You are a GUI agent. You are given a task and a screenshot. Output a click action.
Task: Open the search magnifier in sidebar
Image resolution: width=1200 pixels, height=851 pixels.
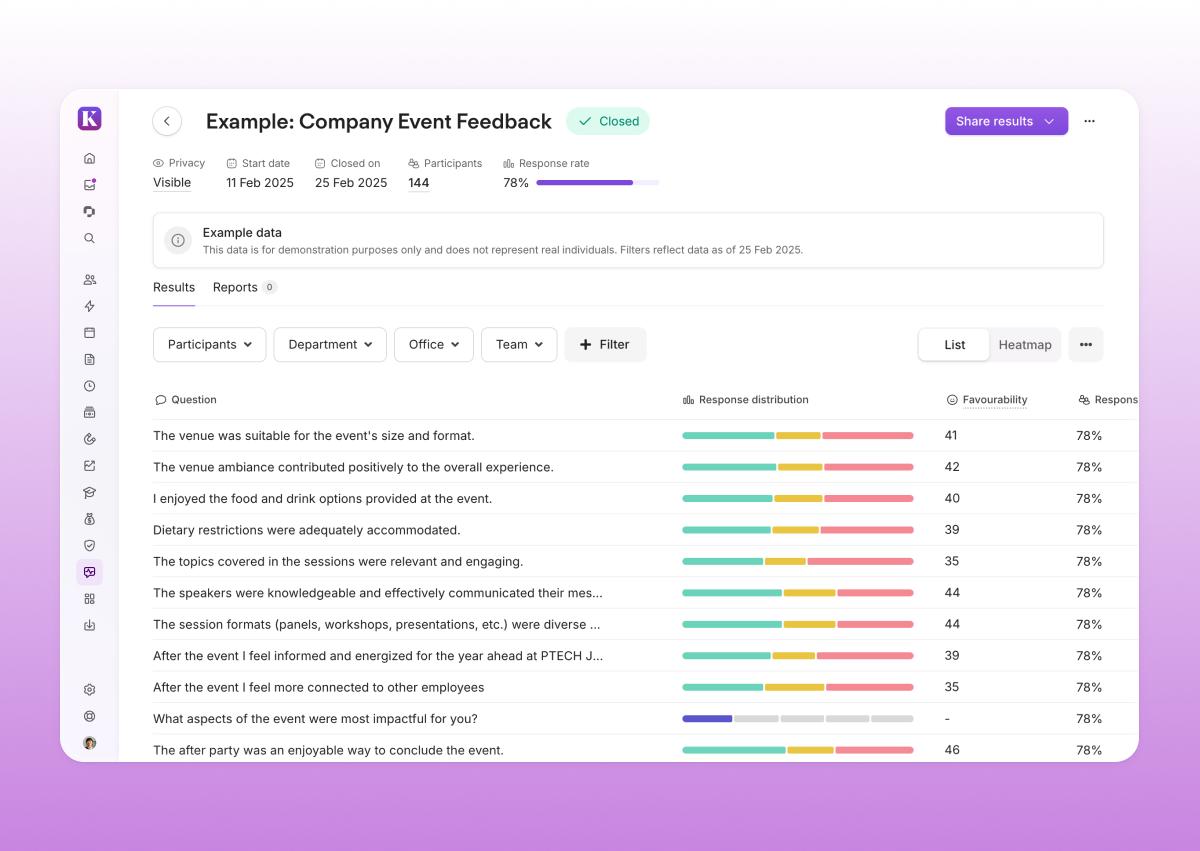pyautogui.click(x=89, y=238)
